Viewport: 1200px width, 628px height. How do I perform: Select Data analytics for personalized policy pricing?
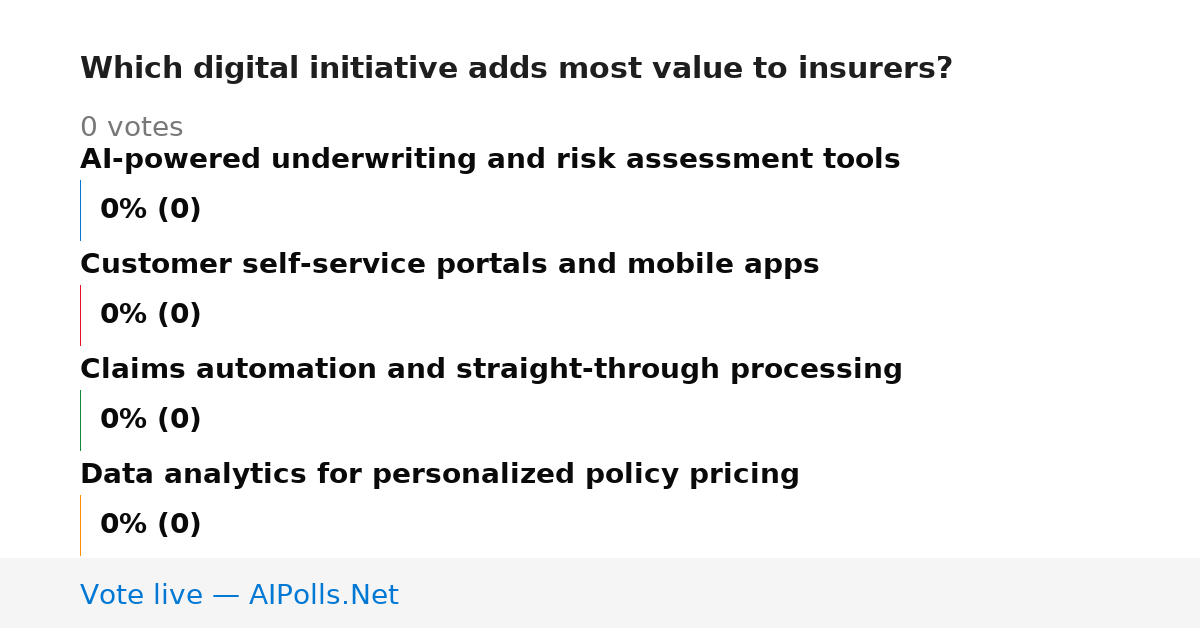(x=440, y=475)
